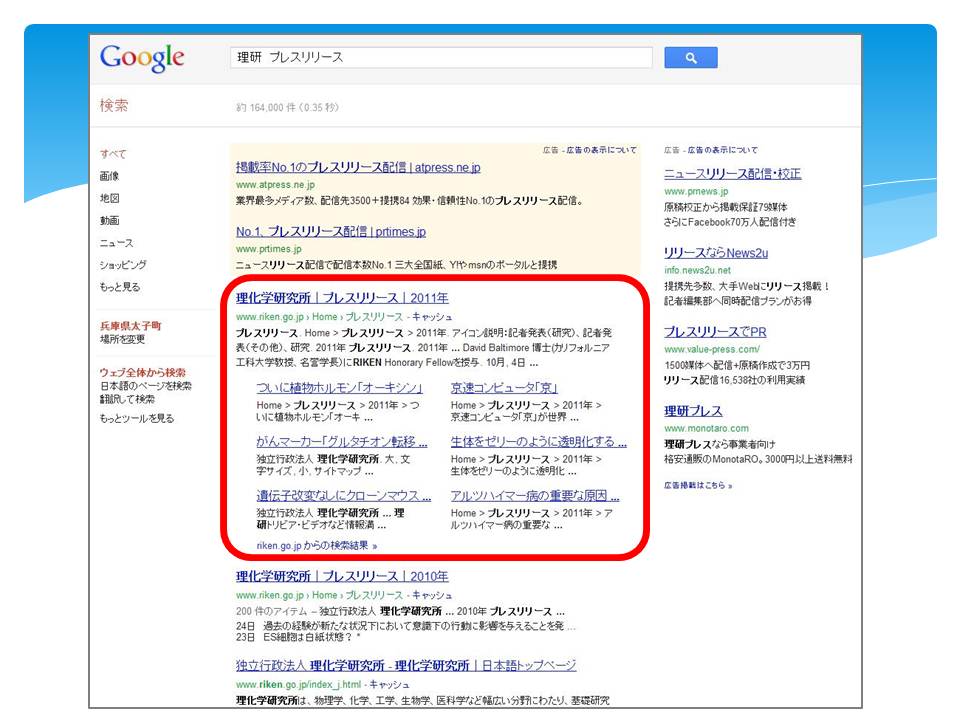960x720 pixels.
Task: Click the info.news2u.net green URL
Action: pyautogui.click(x=697, y=271)
